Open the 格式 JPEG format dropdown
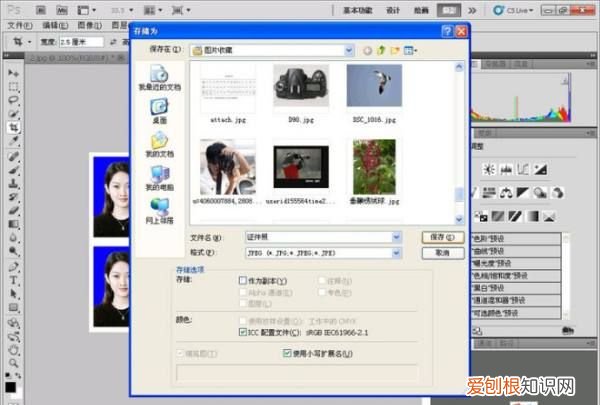The image size is (600, 405). 396,253
